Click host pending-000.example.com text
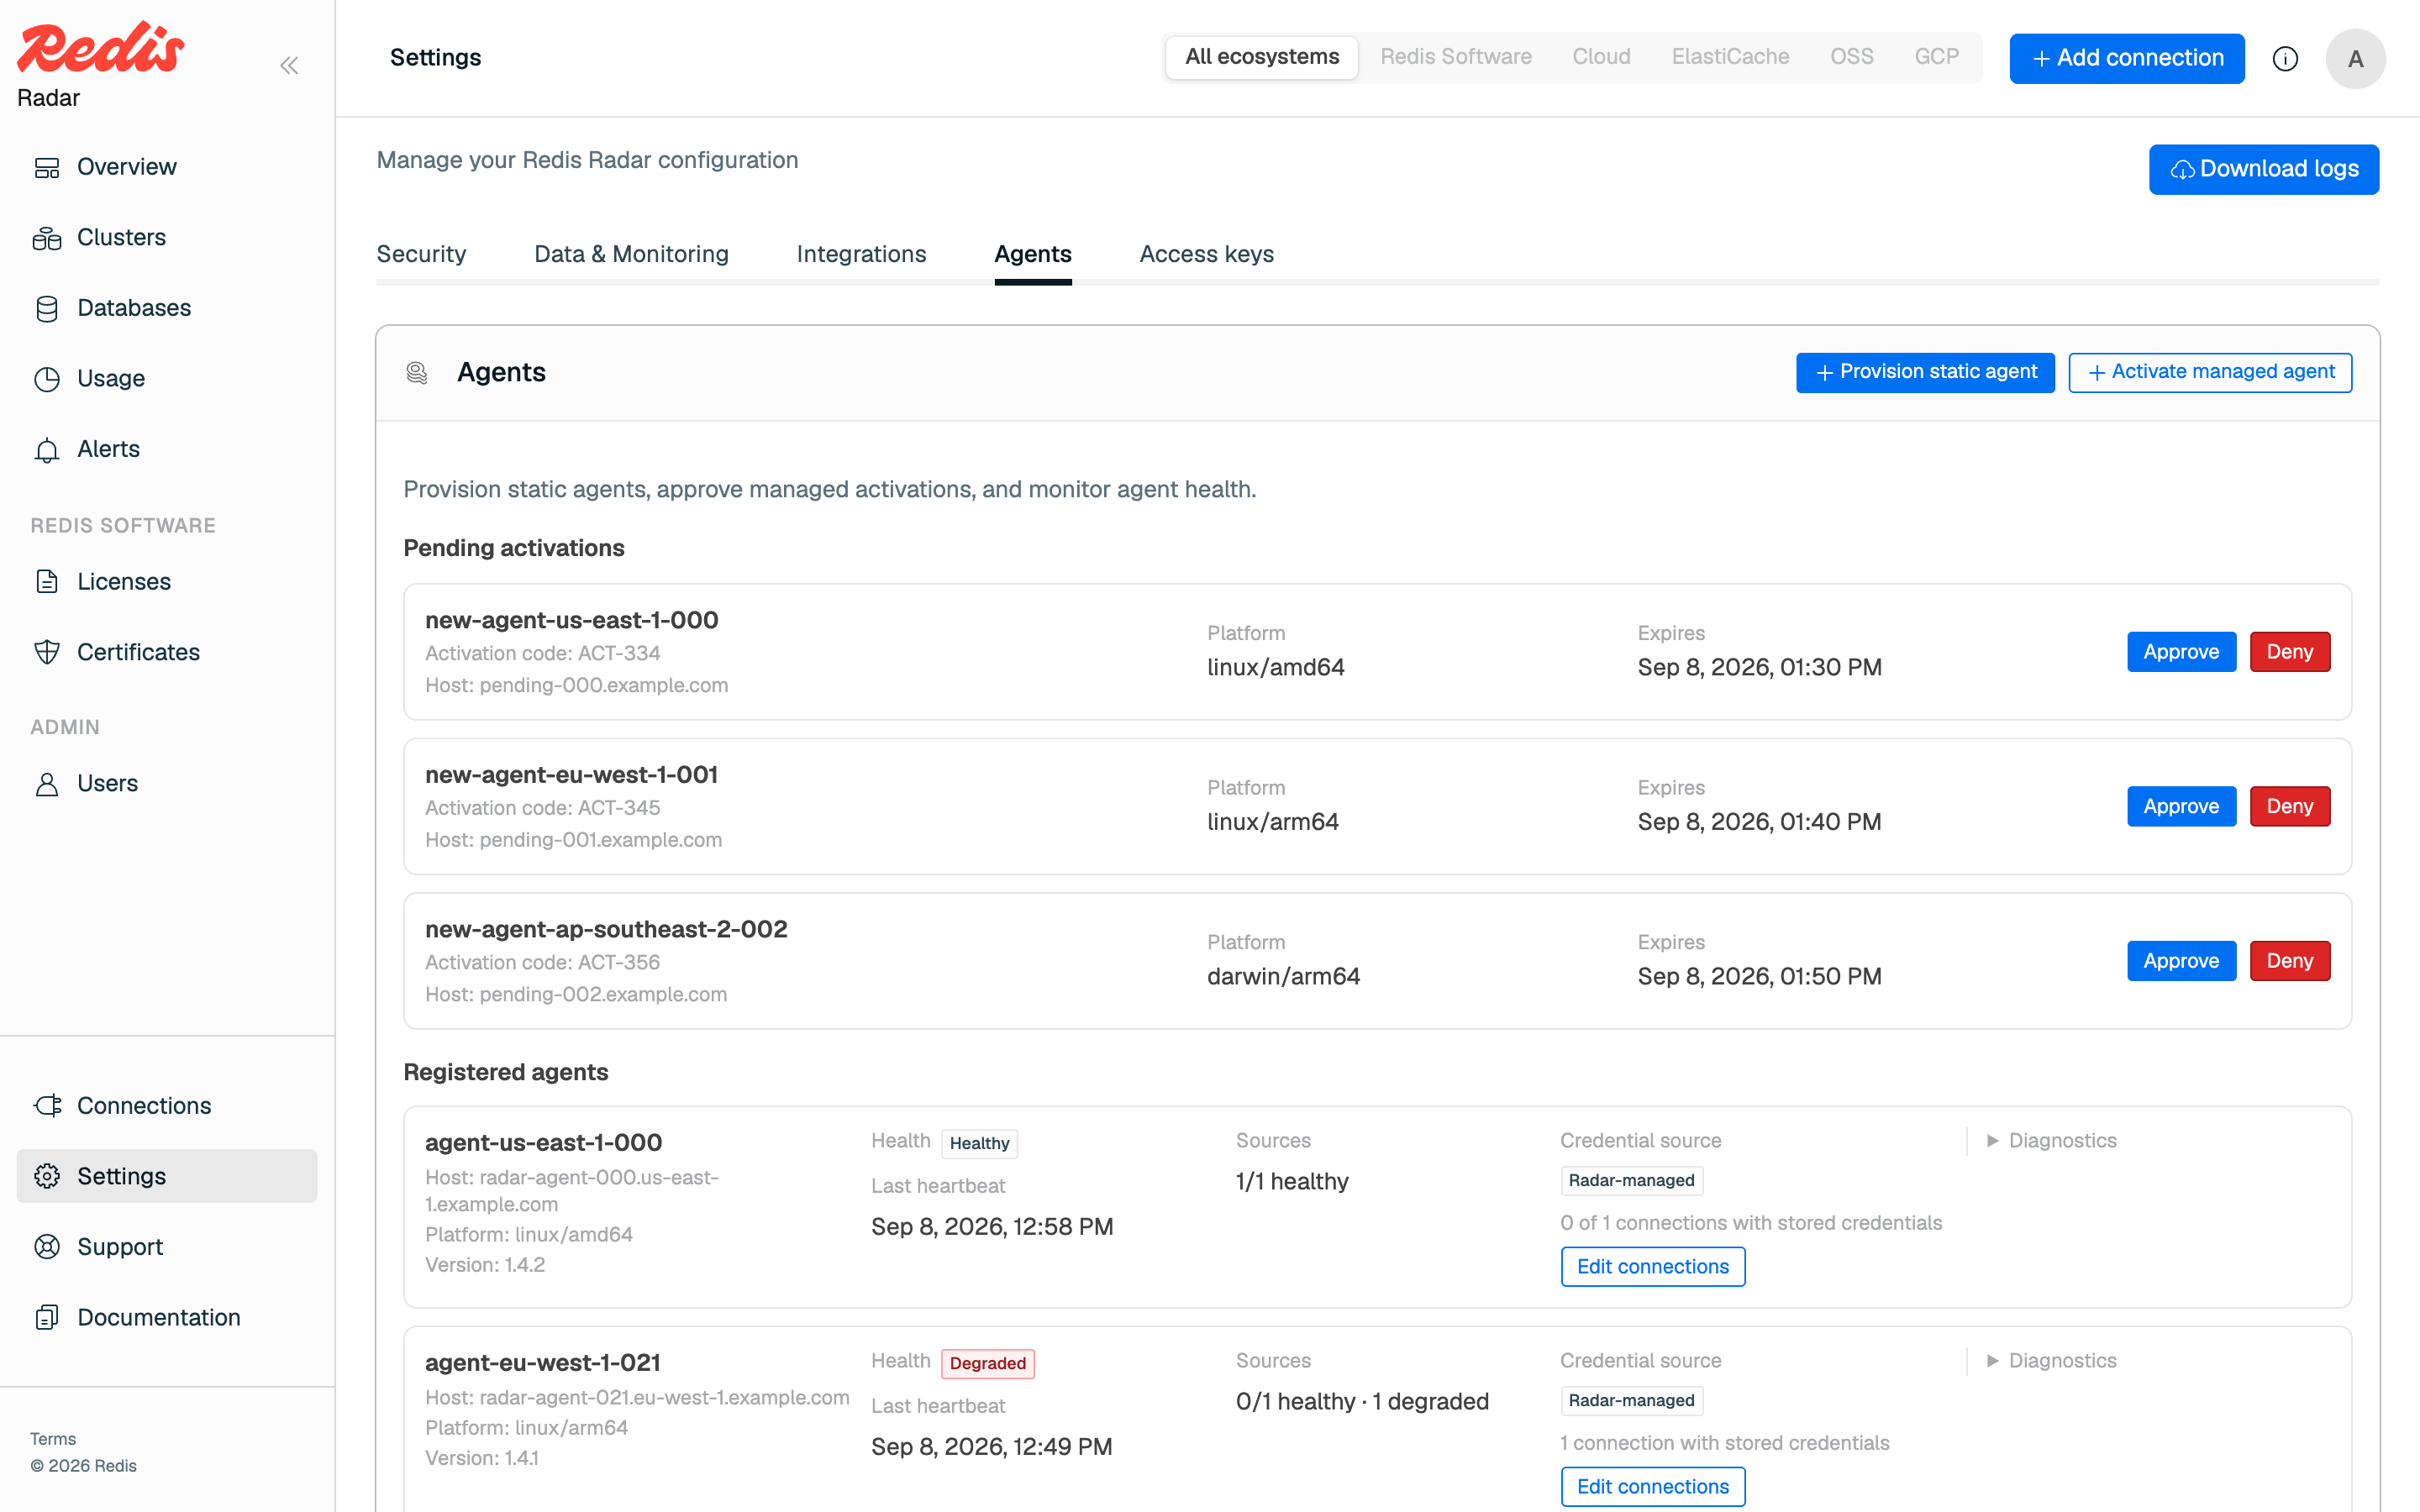The image size is (2420, 1512). [577, 685]
